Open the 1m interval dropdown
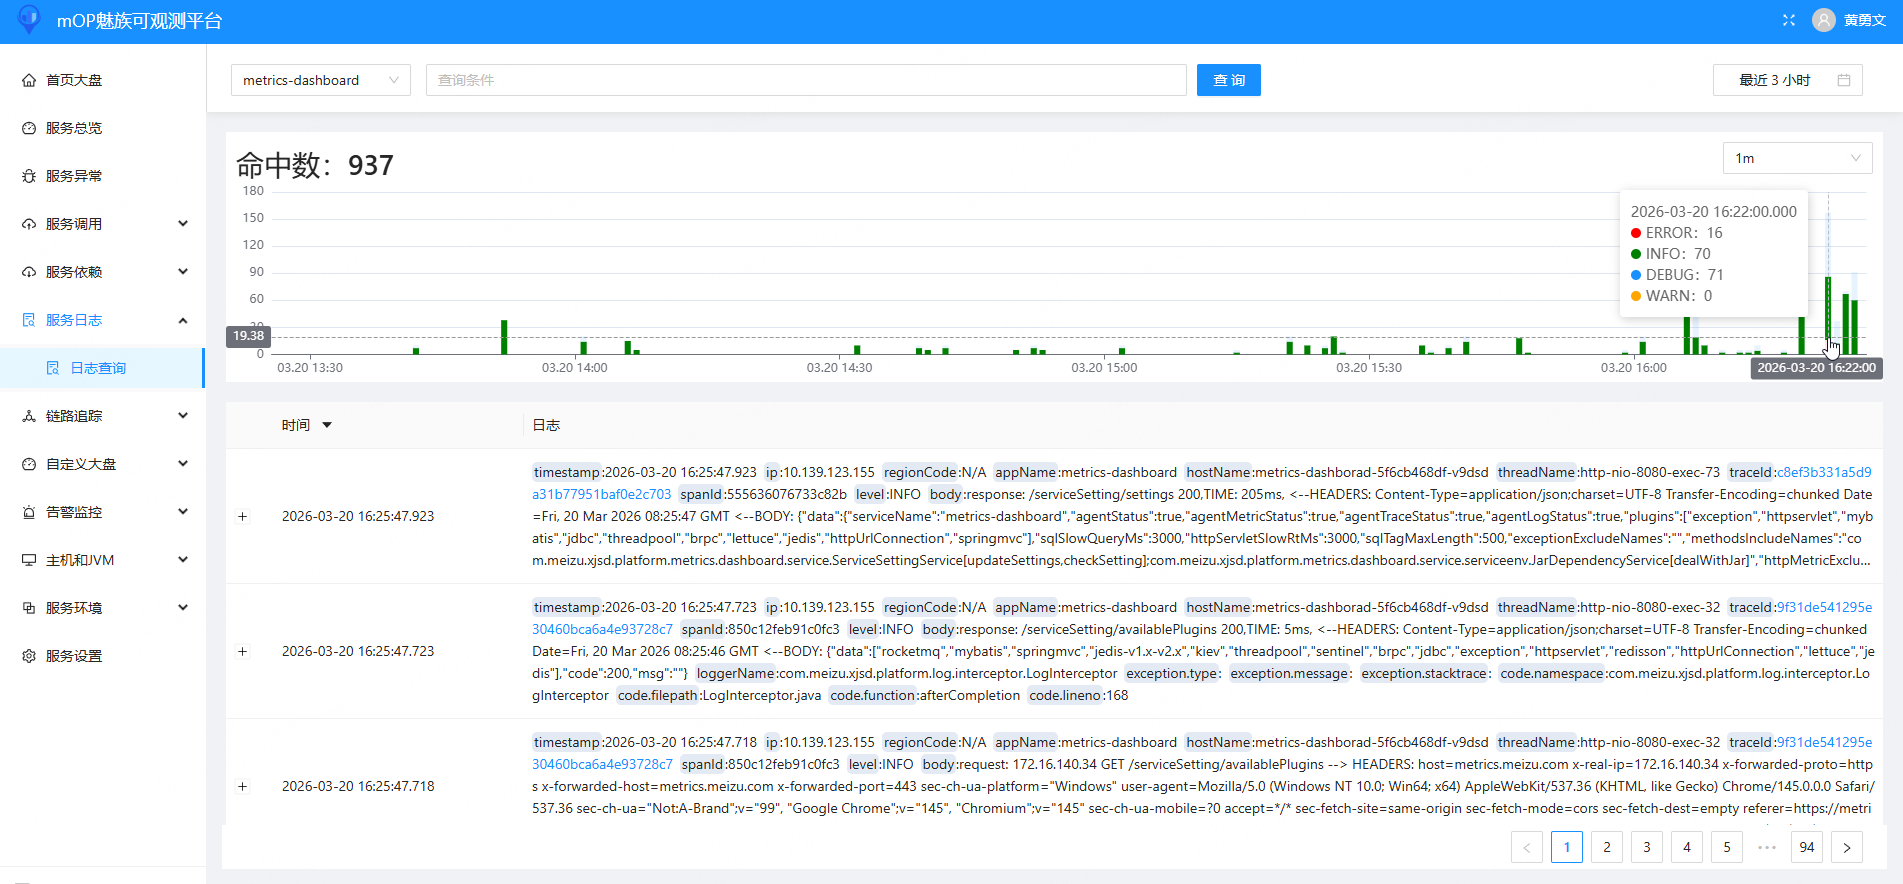 (x=1796, y=158)
